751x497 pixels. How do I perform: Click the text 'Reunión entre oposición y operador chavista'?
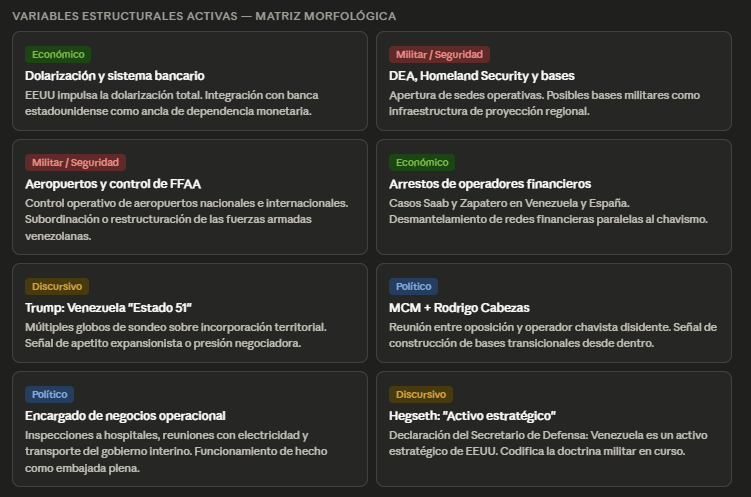point(503,328)
